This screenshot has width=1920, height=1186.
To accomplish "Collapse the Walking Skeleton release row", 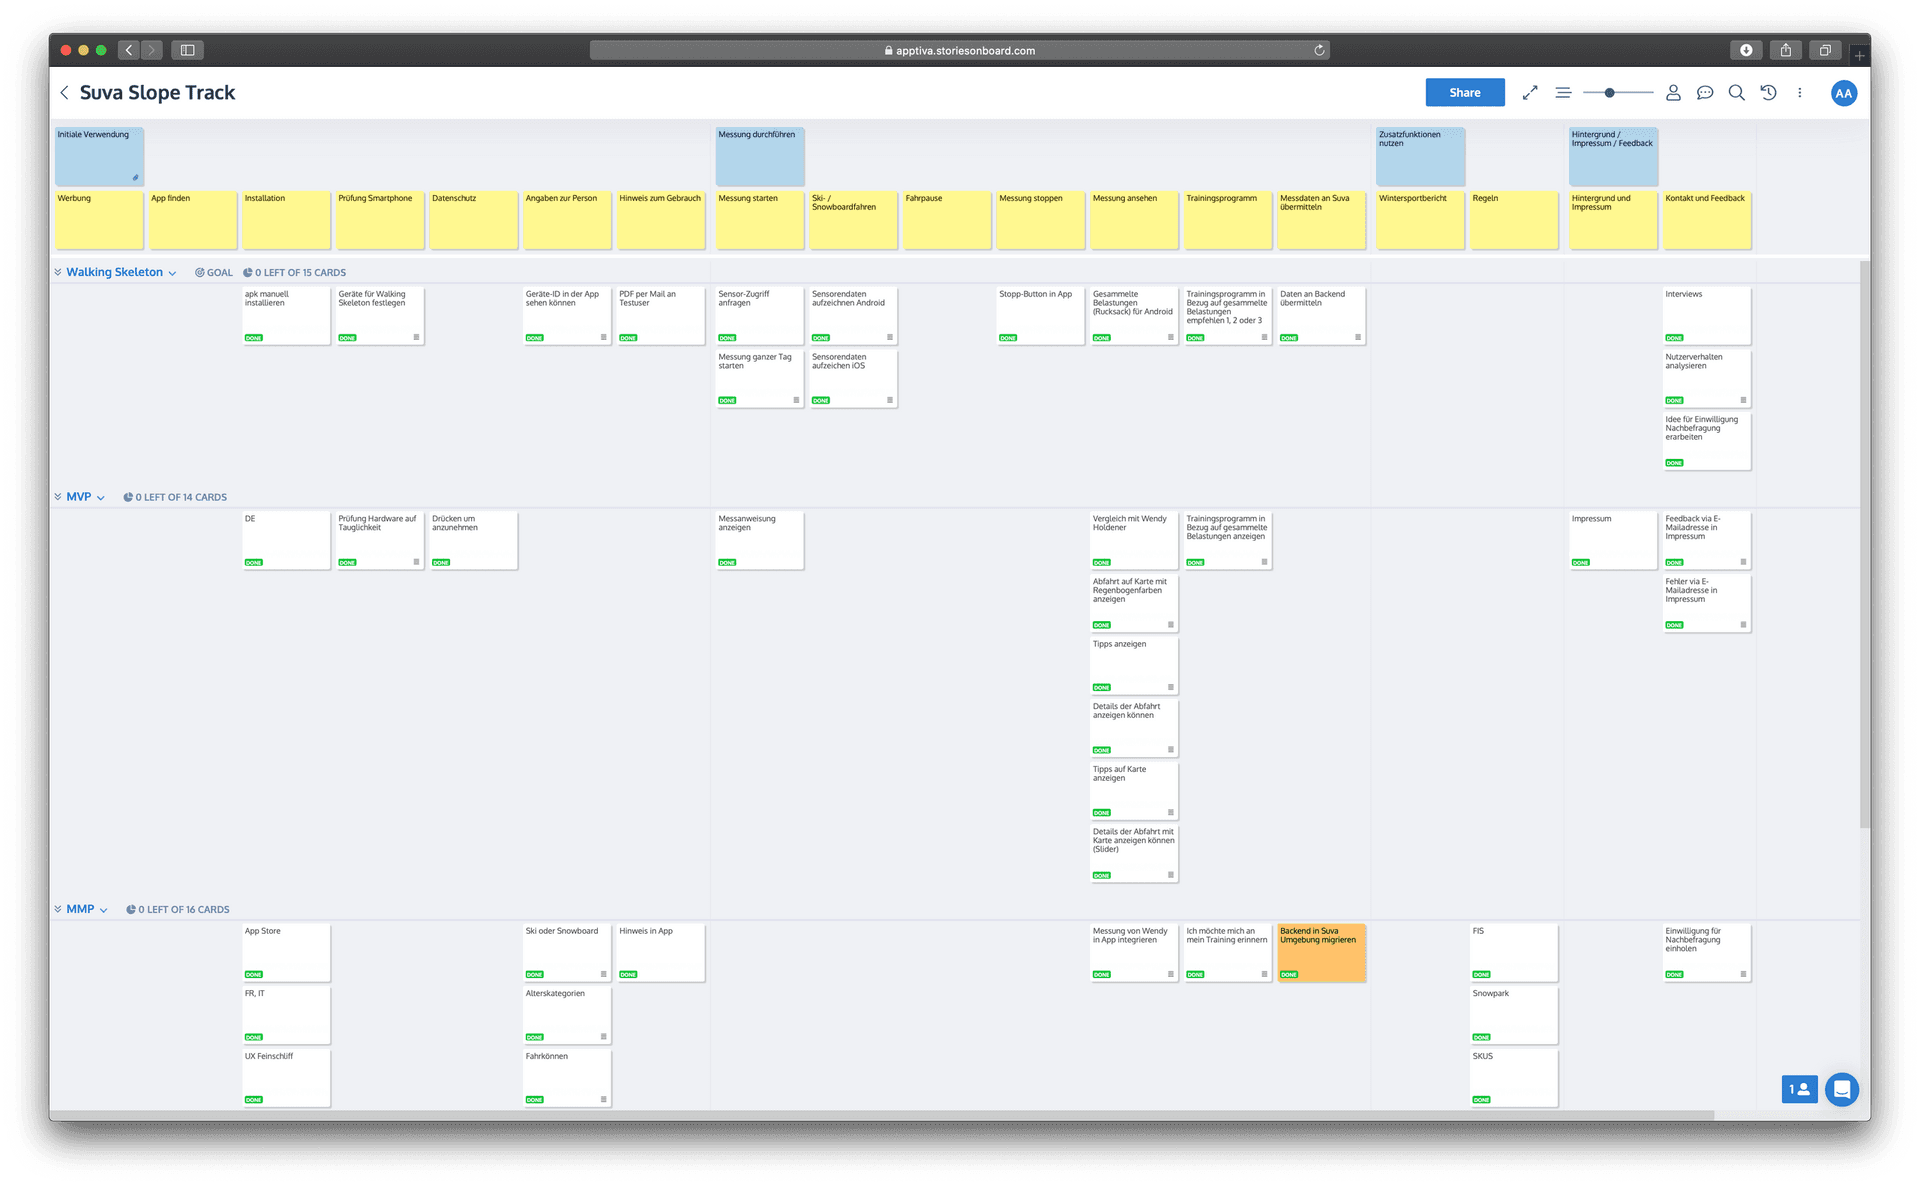I will (x=58, y=272).
